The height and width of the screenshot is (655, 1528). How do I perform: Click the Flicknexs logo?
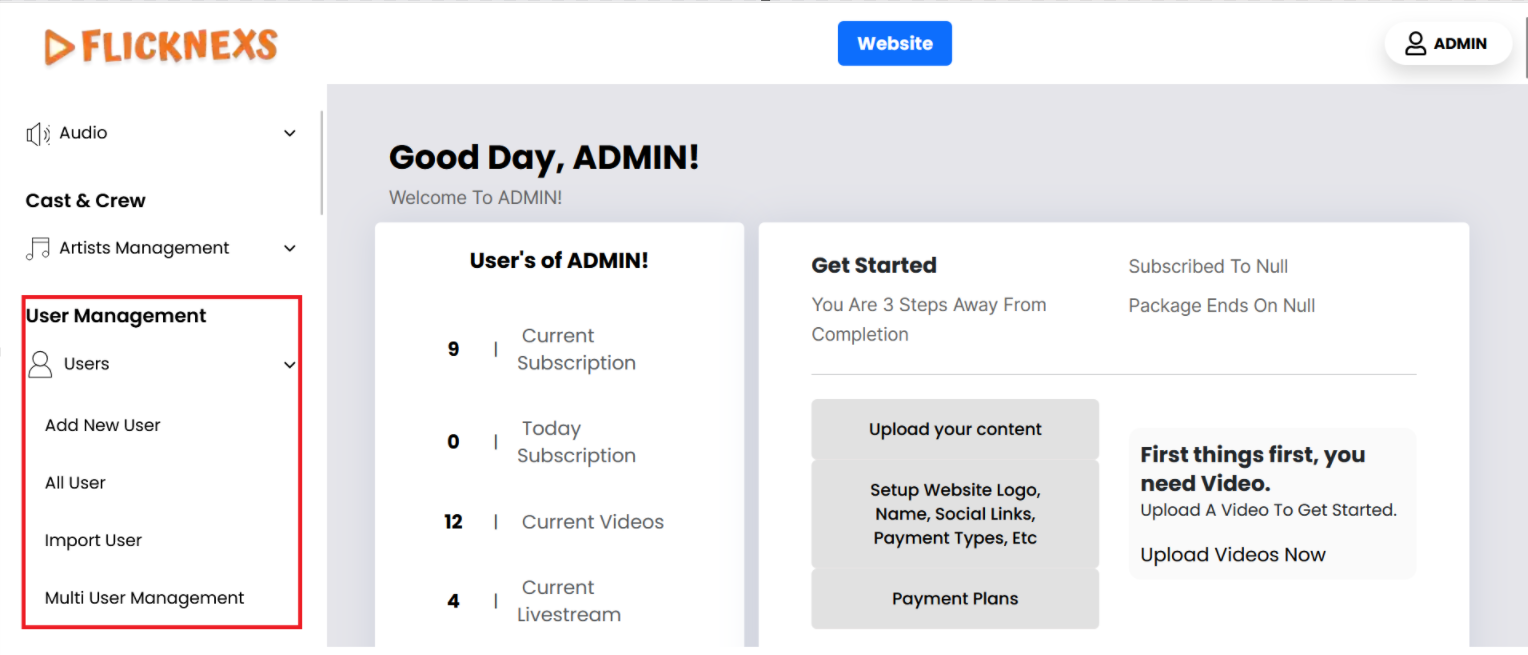161,46
